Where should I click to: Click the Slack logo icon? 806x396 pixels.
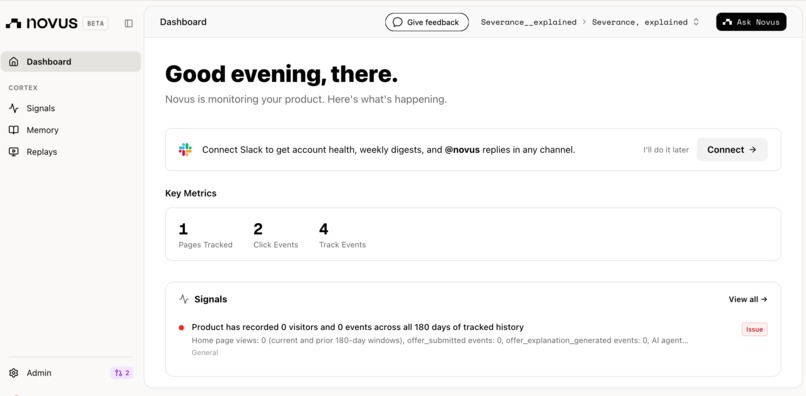tap(185, 150)
